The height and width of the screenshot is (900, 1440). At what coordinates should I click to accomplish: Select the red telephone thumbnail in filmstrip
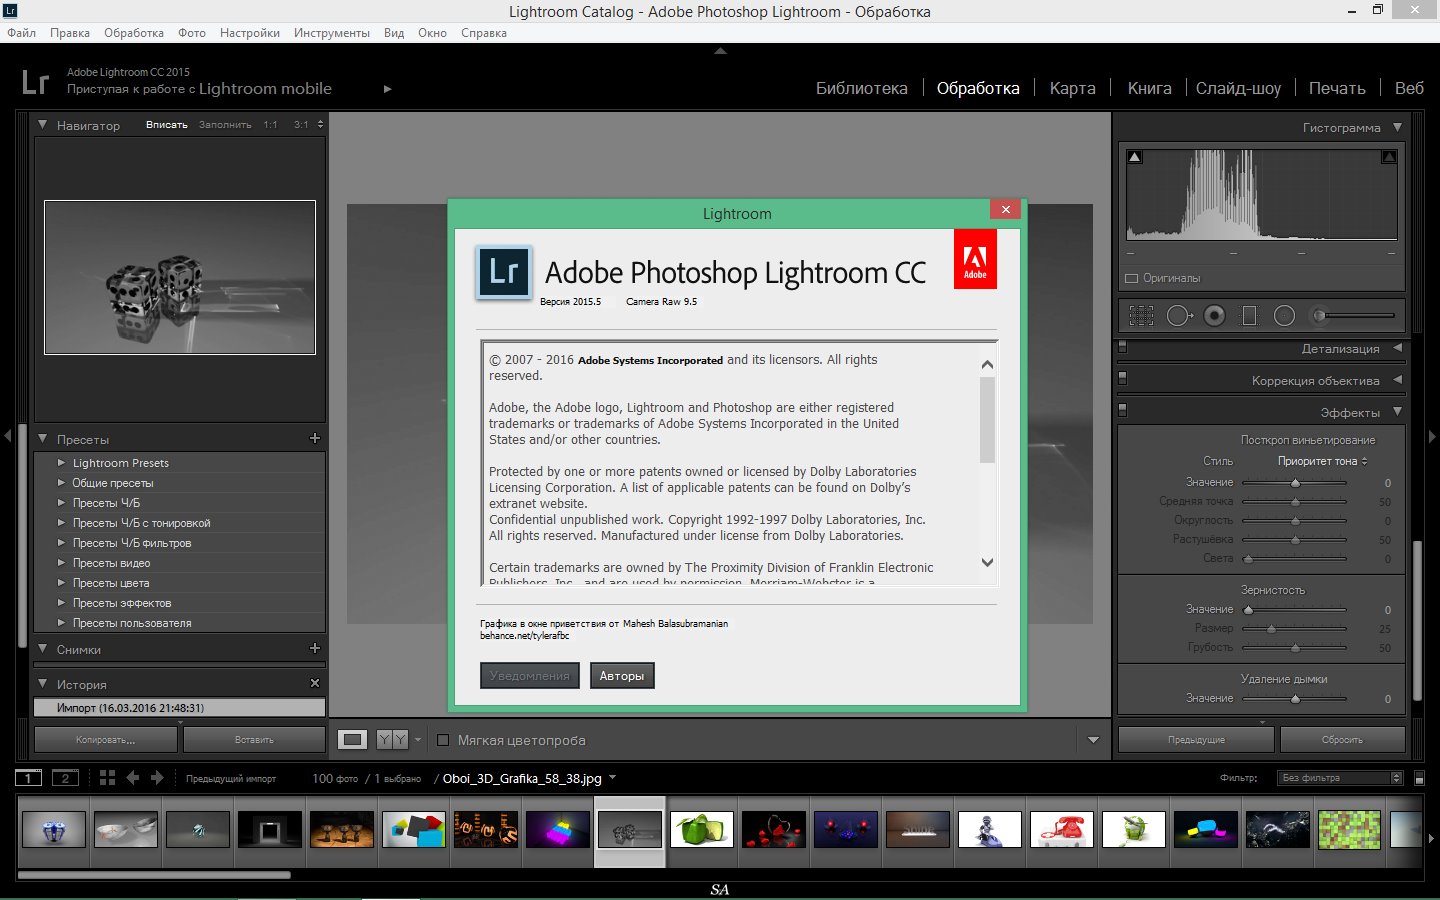point(1062,830)
